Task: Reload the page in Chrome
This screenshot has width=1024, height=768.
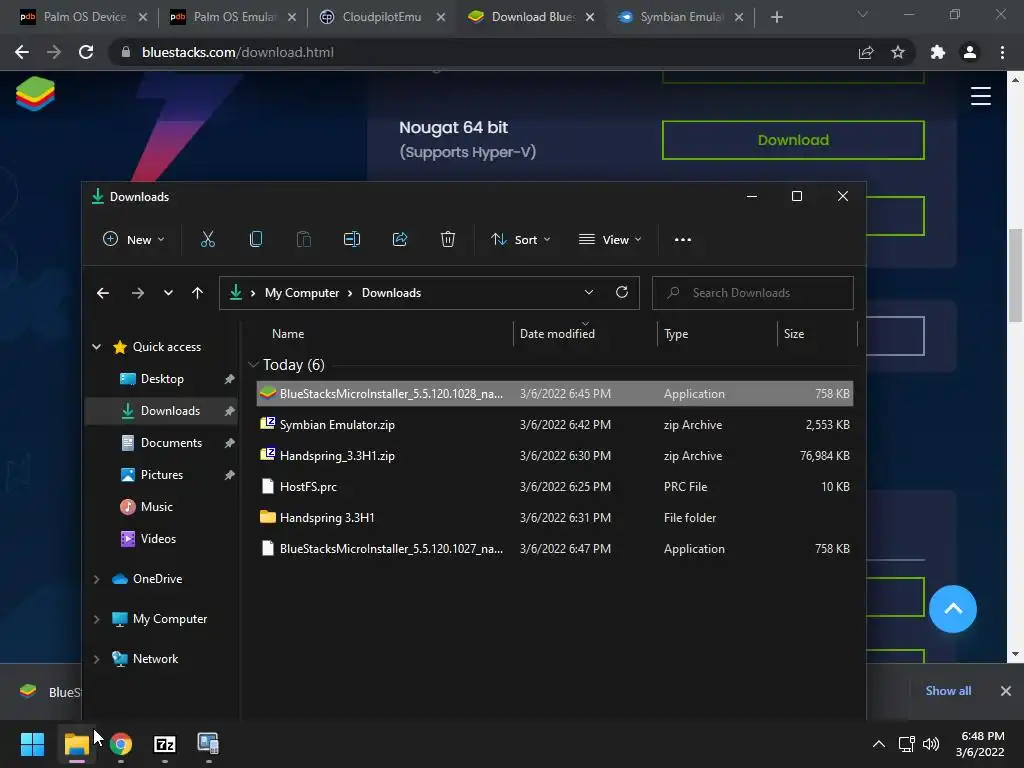Action: pyautogui.click(x=86, y=52)
